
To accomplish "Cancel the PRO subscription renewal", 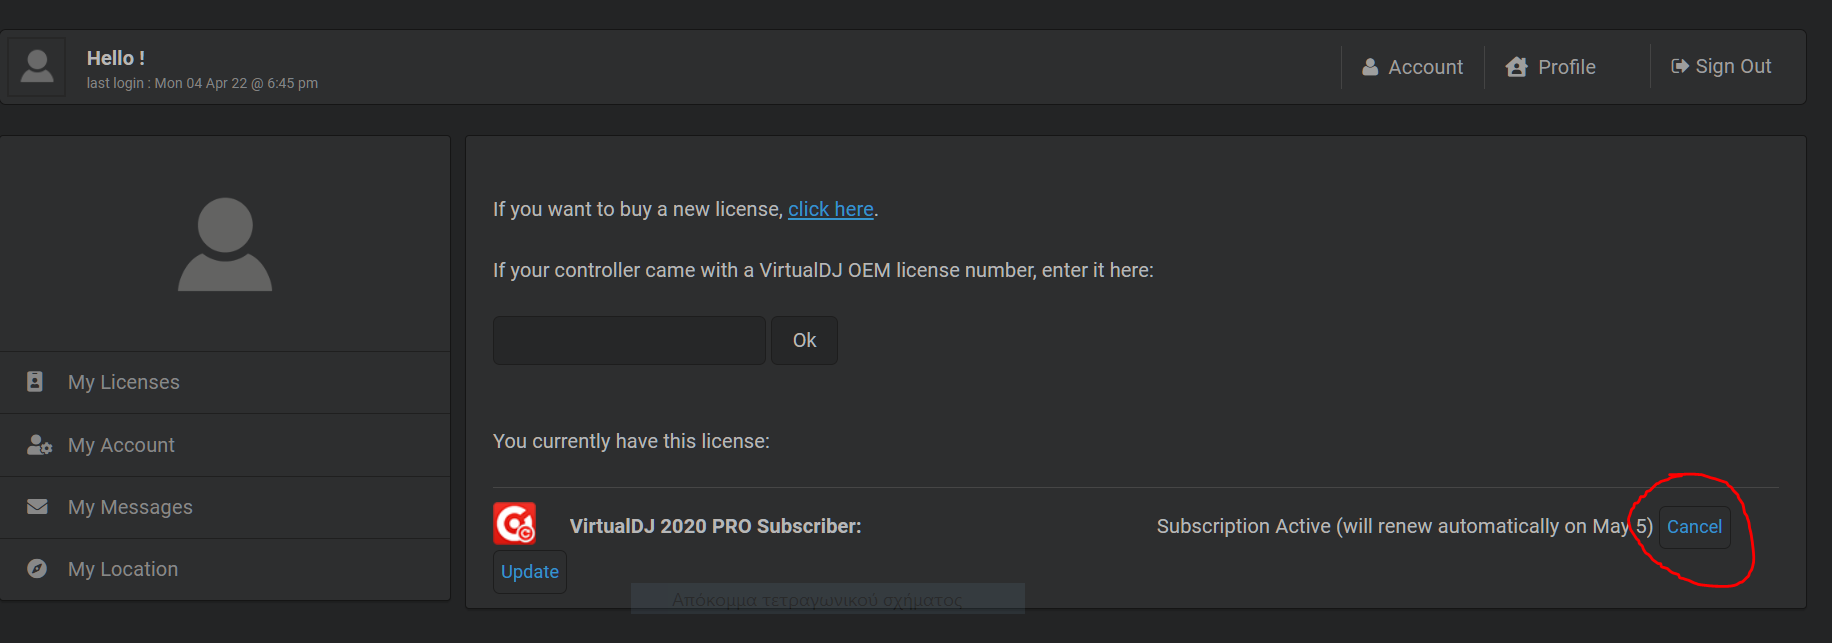I will pyautogui.click(x=1694, y=526).
